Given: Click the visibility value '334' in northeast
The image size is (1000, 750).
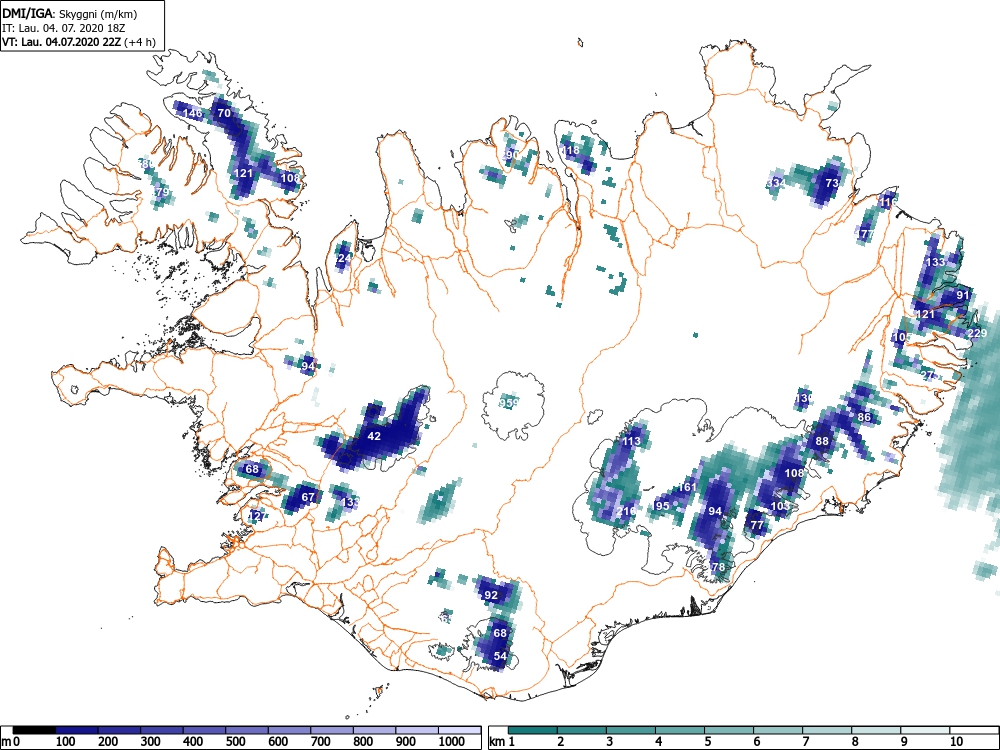Looking at the screenshot, I should pyautogui.click(x=776, y=183).
